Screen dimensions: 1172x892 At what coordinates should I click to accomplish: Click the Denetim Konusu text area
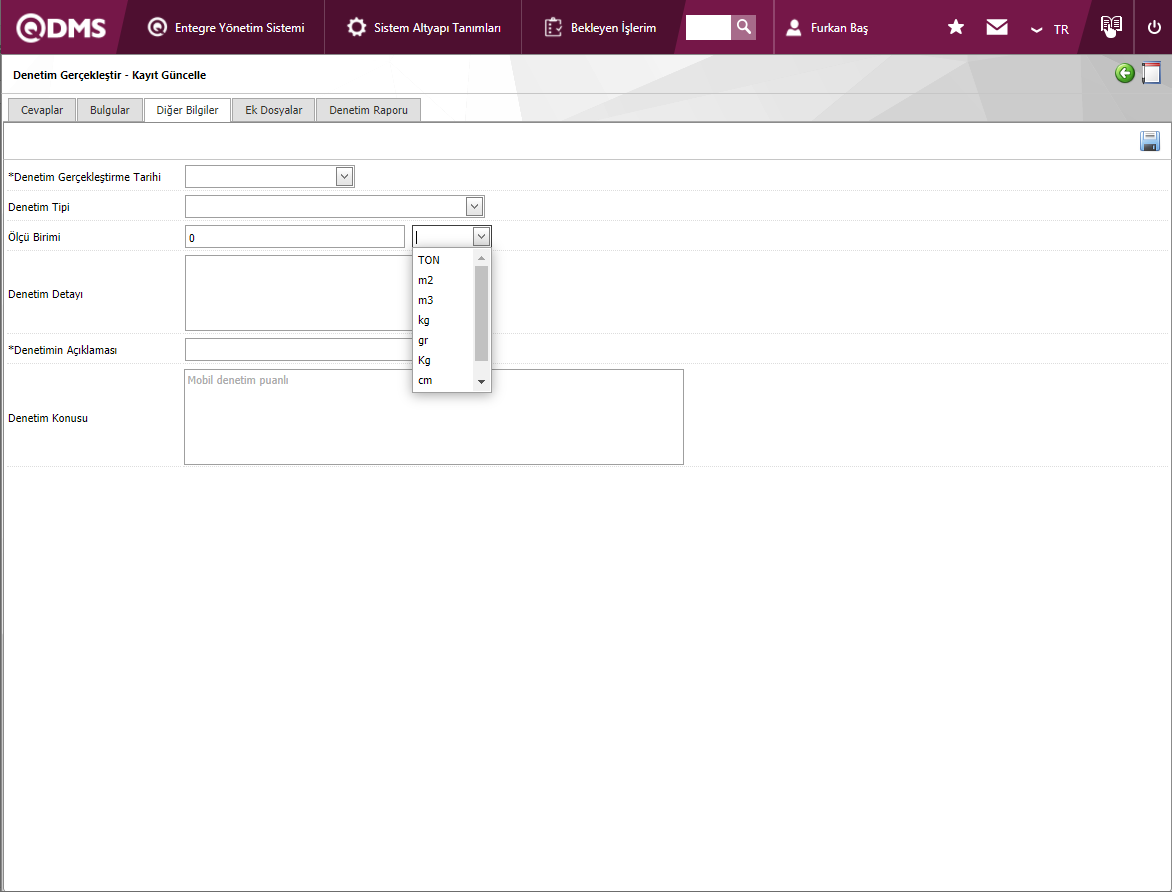(433, 417)
